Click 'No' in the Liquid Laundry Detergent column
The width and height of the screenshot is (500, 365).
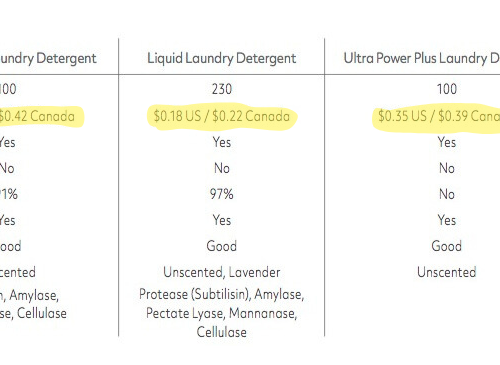[222, 168]
